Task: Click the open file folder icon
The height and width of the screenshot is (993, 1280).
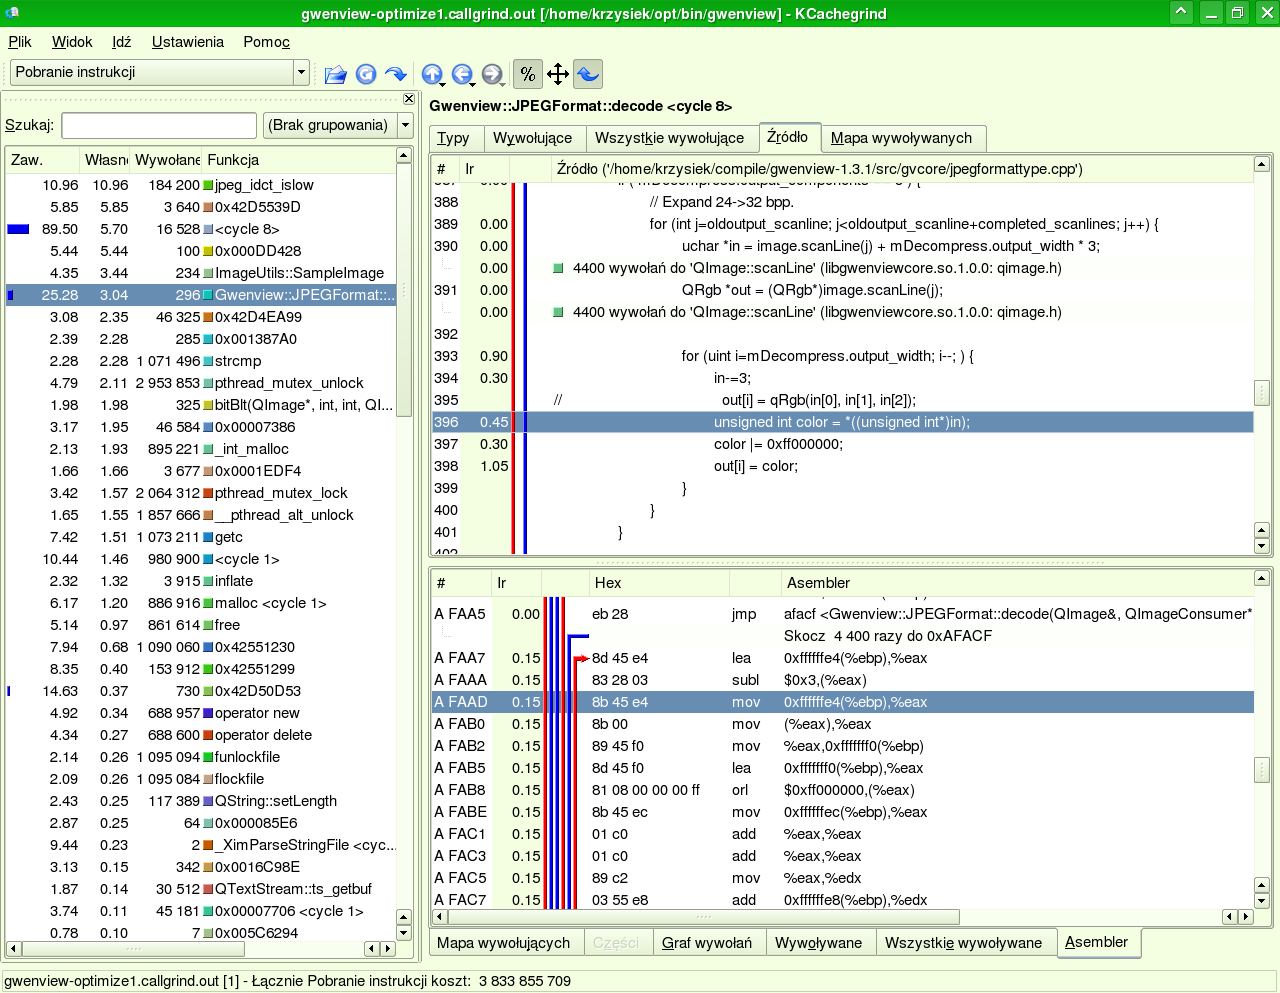Action: (336, 74)
